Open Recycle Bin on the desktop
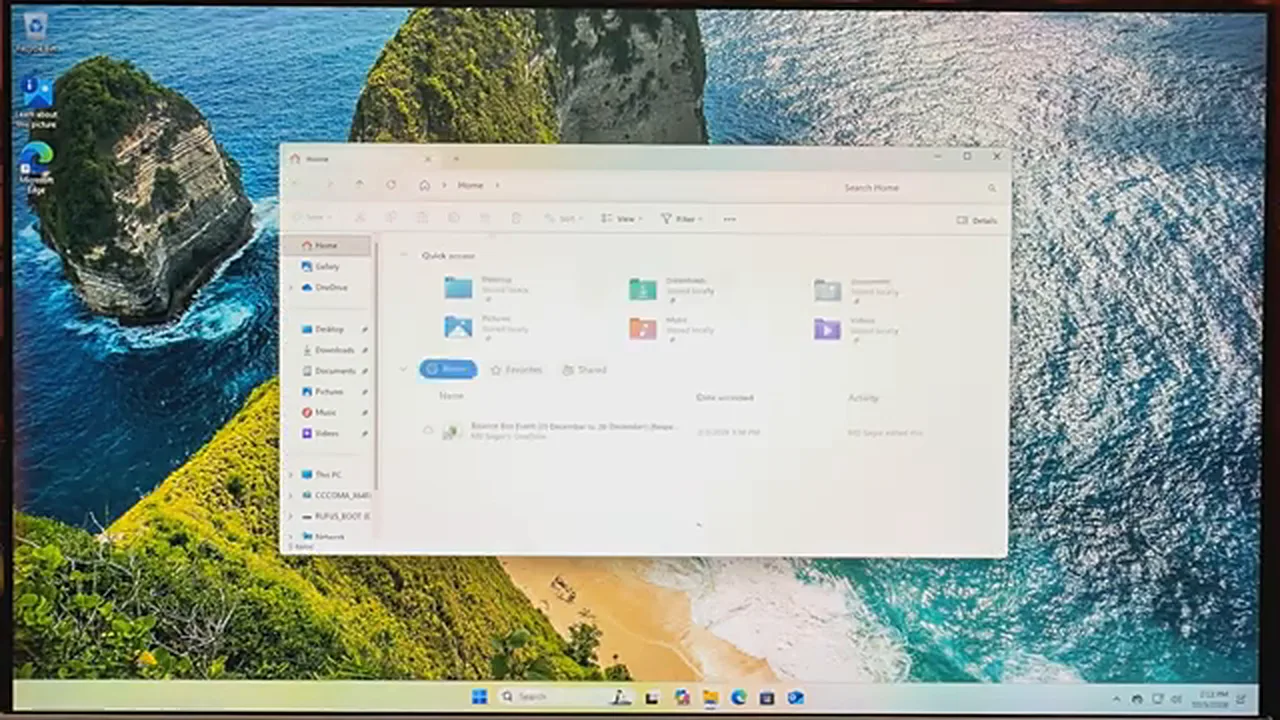1280x720 pixels. coord(36,33)
